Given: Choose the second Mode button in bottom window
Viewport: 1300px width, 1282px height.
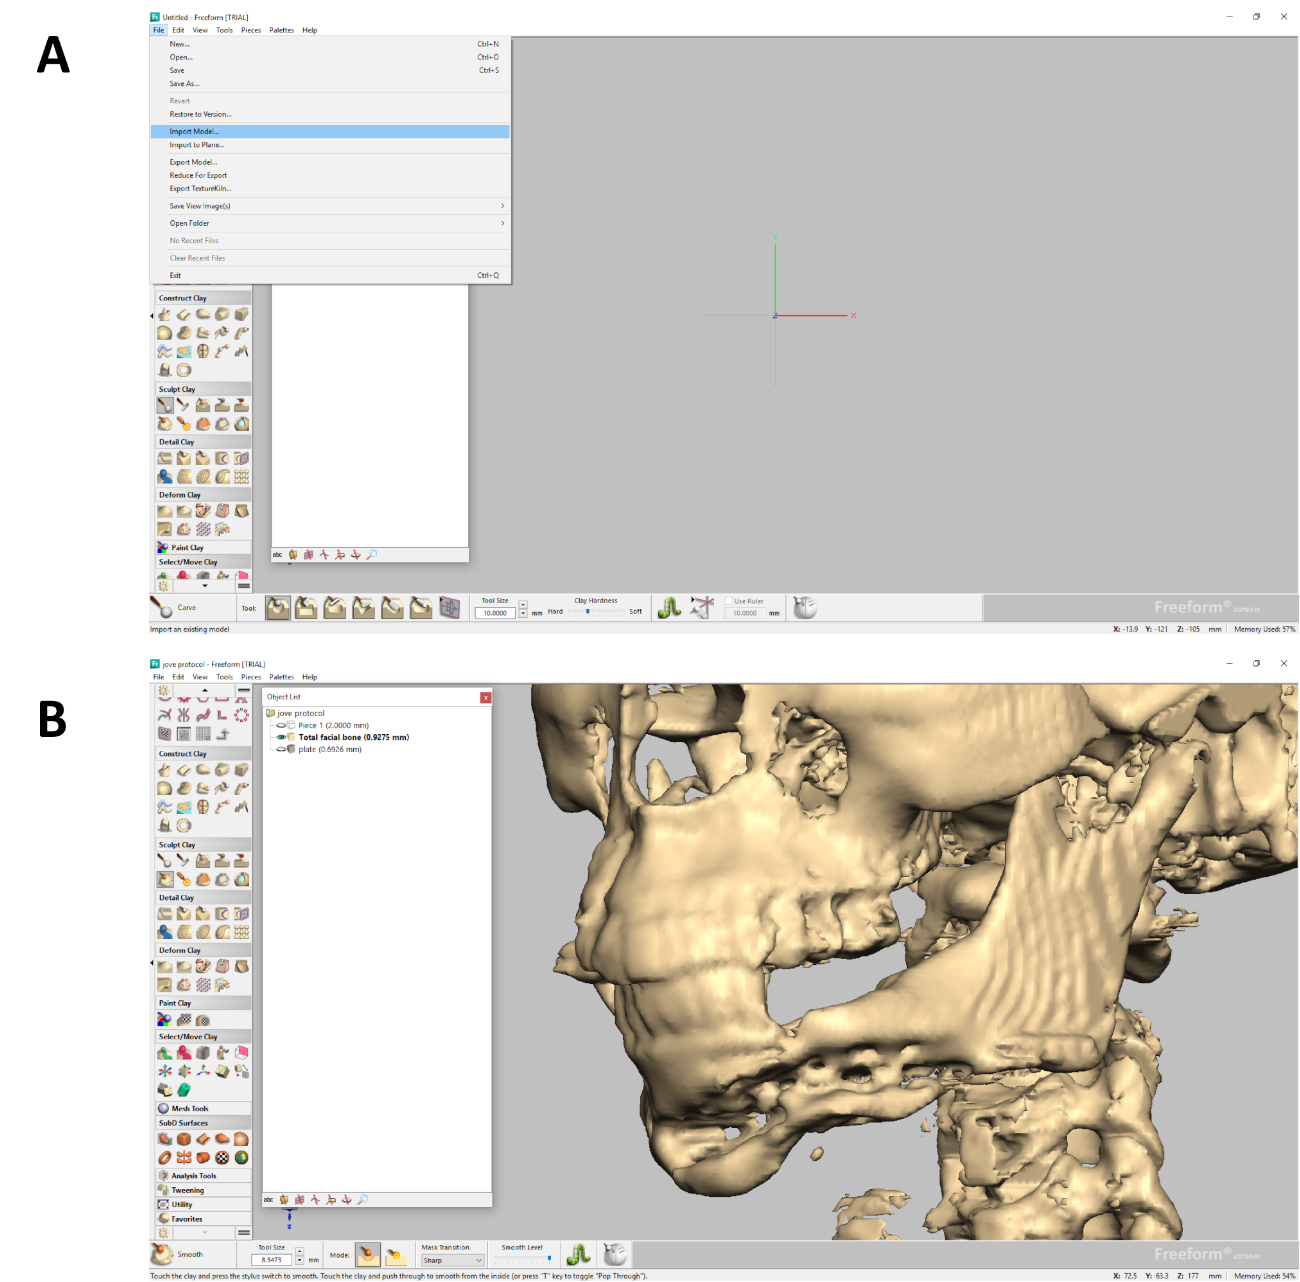Looking at the screenshot, I should [396, 1255].
